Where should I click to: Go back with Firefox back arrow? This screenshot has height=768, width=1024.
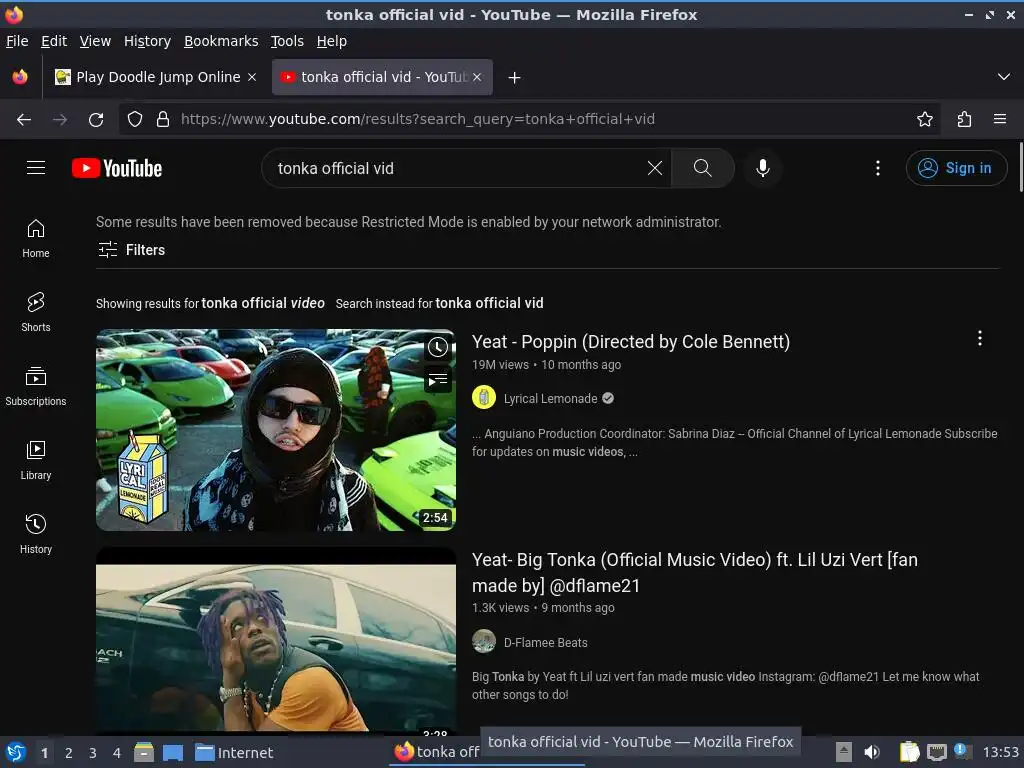24,119
